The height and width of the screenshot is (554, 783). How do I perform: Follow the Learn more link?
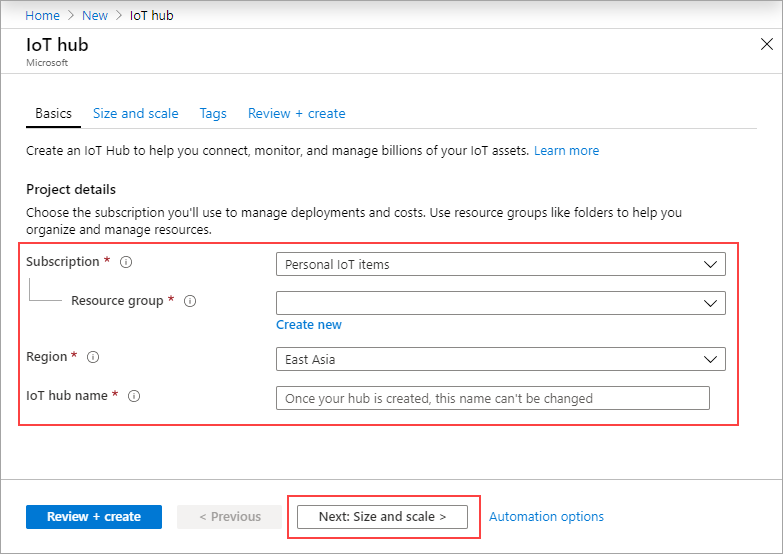tap(566, 151)
